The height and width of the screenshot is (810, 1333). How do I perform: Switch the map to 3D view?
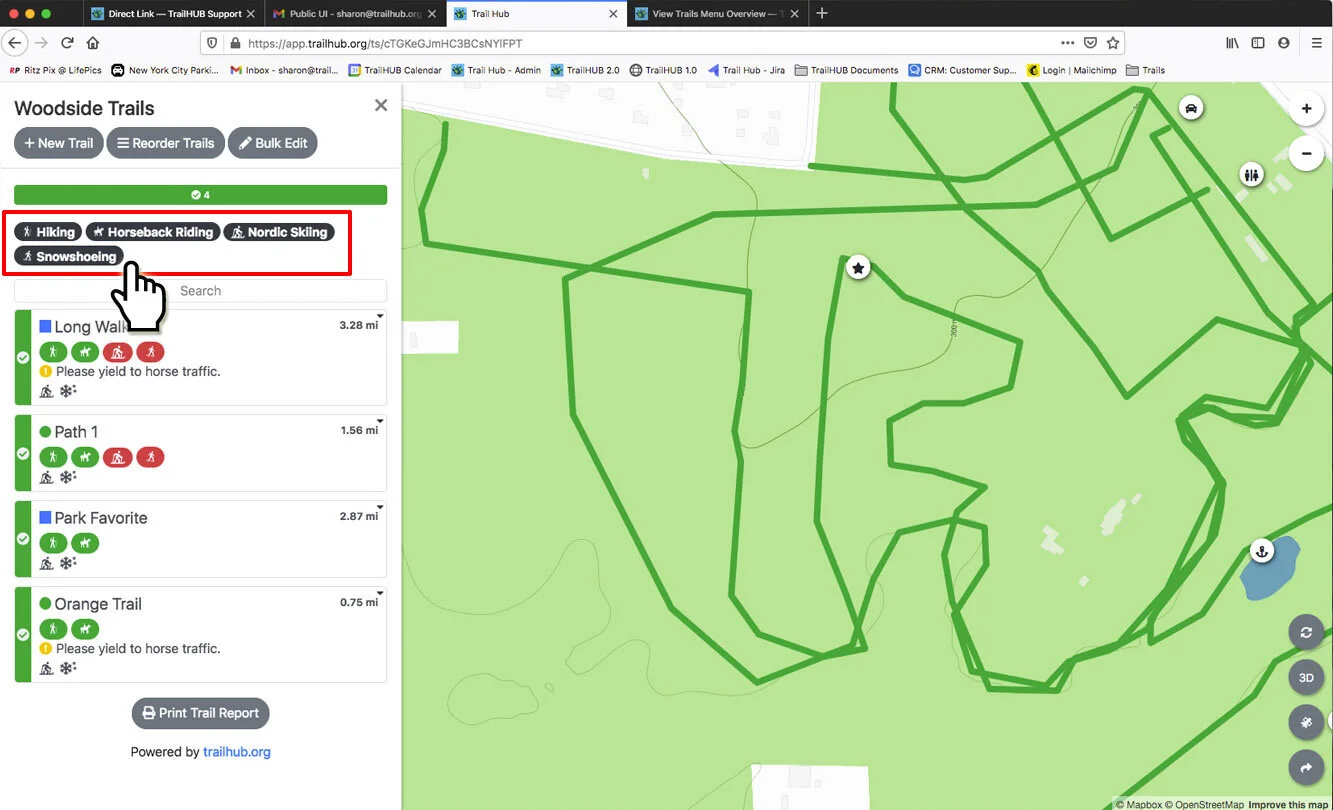pos(1306,677)
